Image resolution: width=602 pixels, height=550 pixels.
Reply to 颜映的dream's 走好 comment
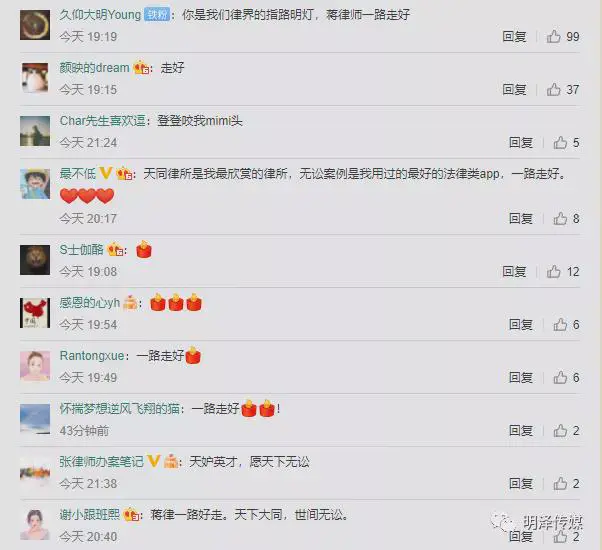[x=514, y=89]
